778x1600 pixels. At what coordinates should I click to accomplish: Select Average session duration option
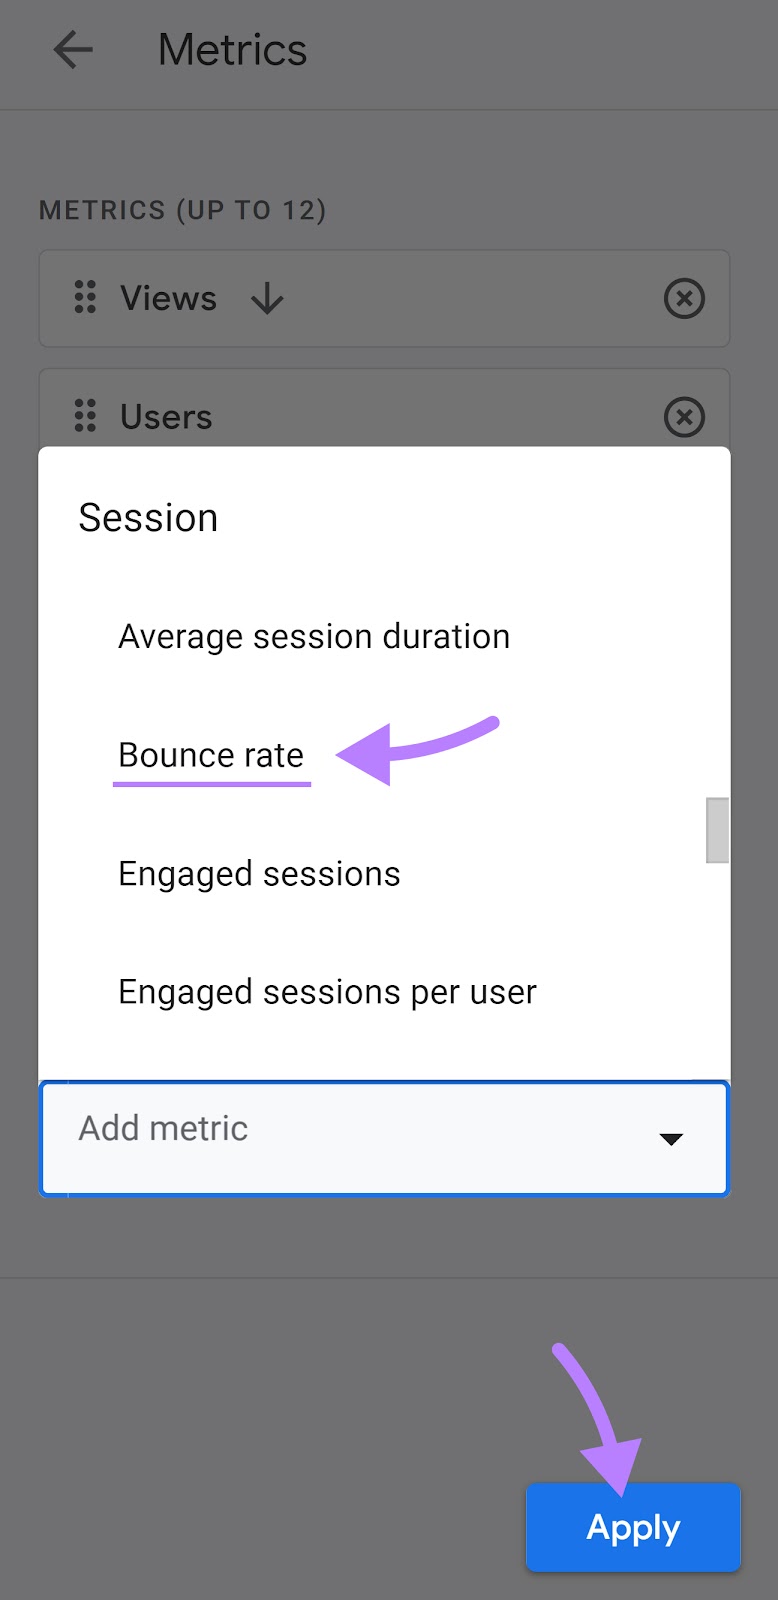[313, 636]
